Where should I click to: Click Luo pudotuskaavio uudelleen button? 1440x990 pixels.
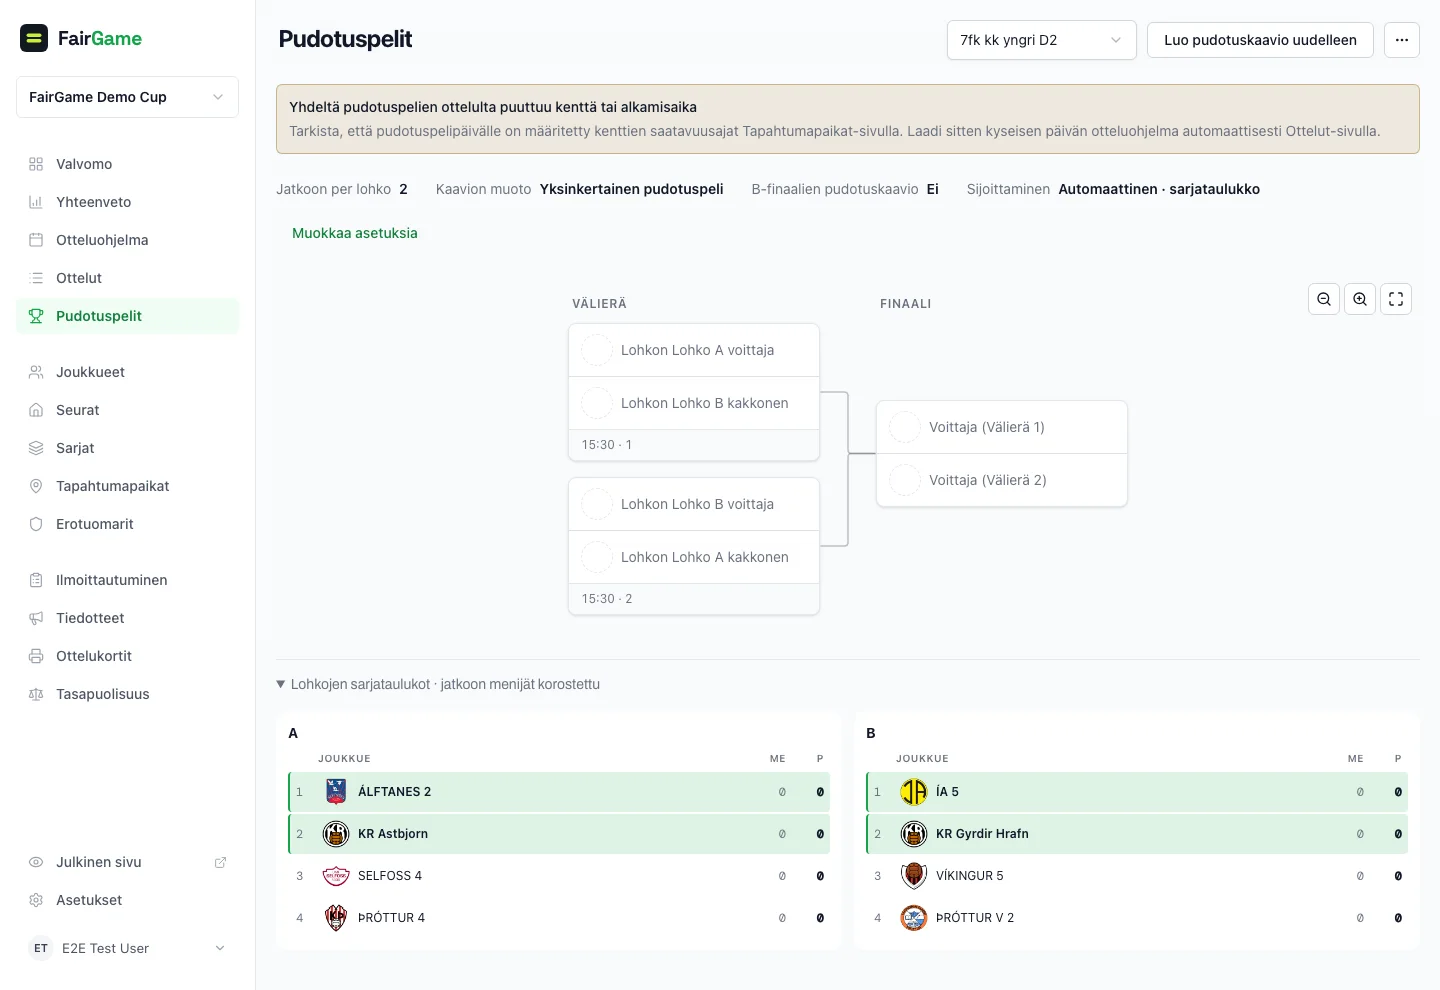pos(1260,40)
